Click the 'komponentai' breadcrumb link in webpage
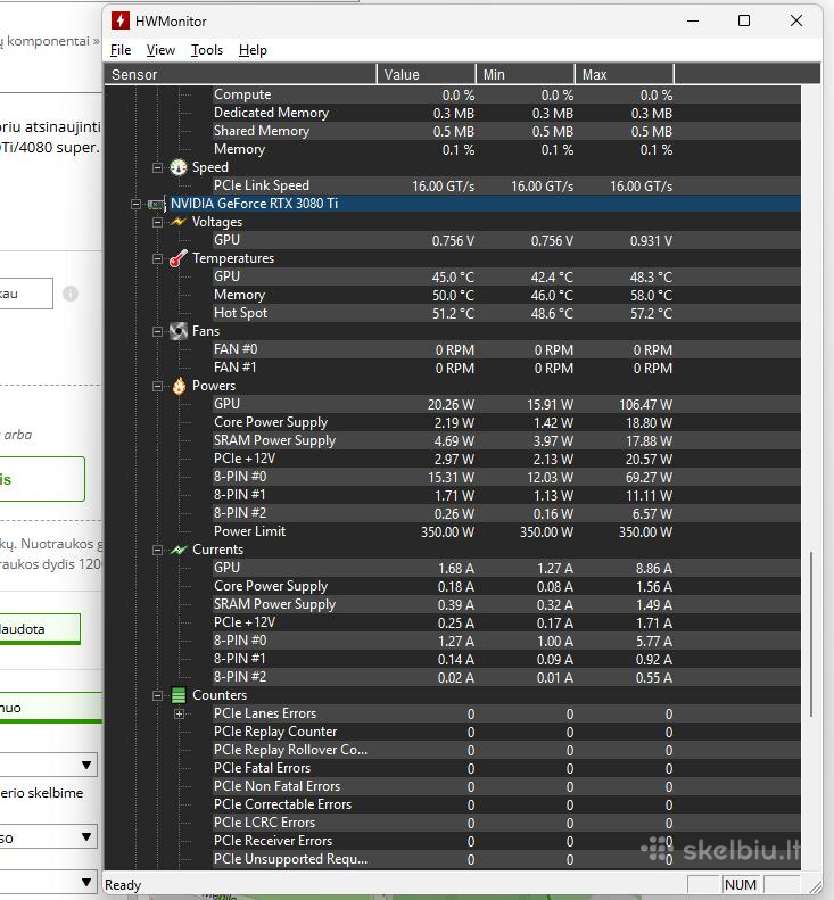The height and width of the screenshot is (900, 834). click(49, 41)
